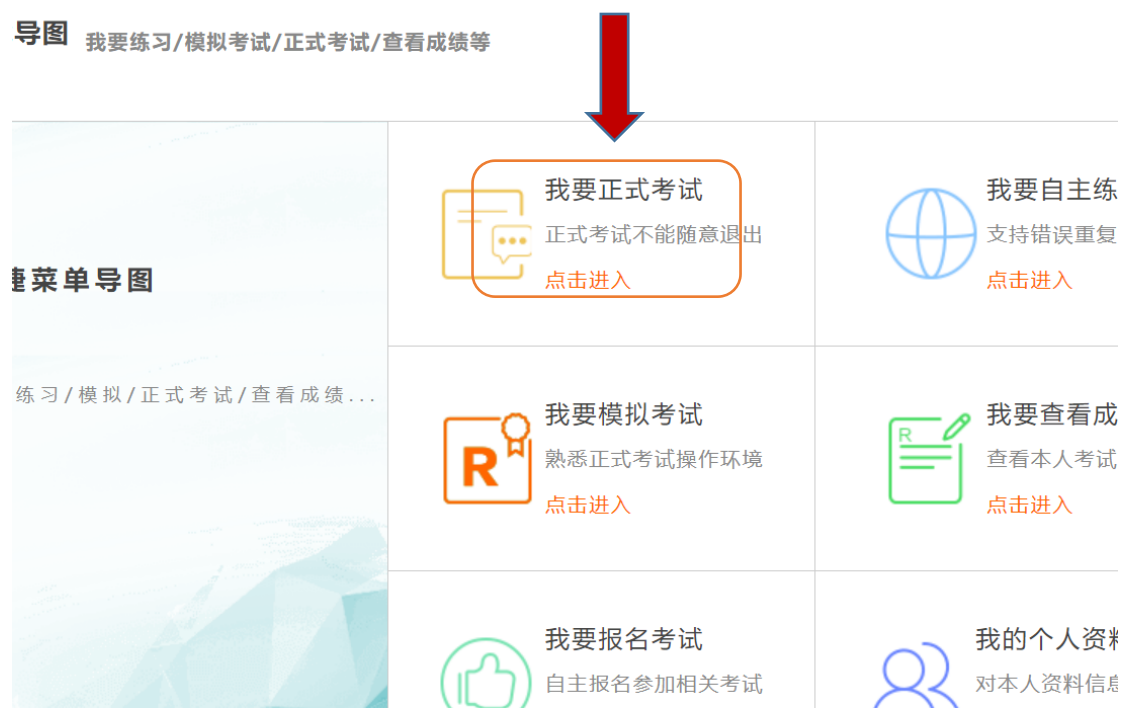1137x716 pixels.
Task: Click the 熟悉正式考试操作环境 description text
Action: point(653,459)
